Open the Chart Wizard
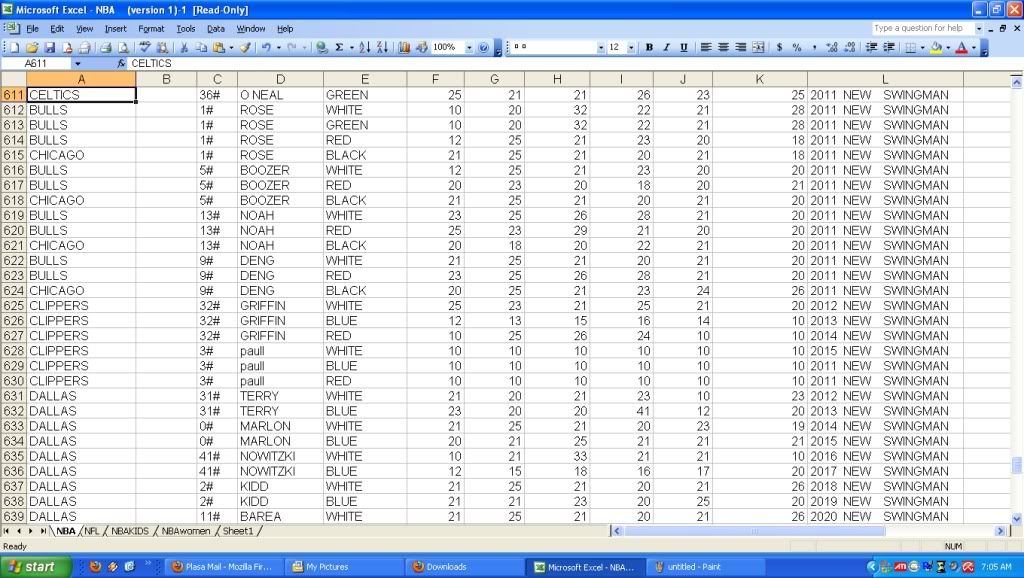Image resolution: width=1024 pixels, height=578 pixels. tap(404, 48)
